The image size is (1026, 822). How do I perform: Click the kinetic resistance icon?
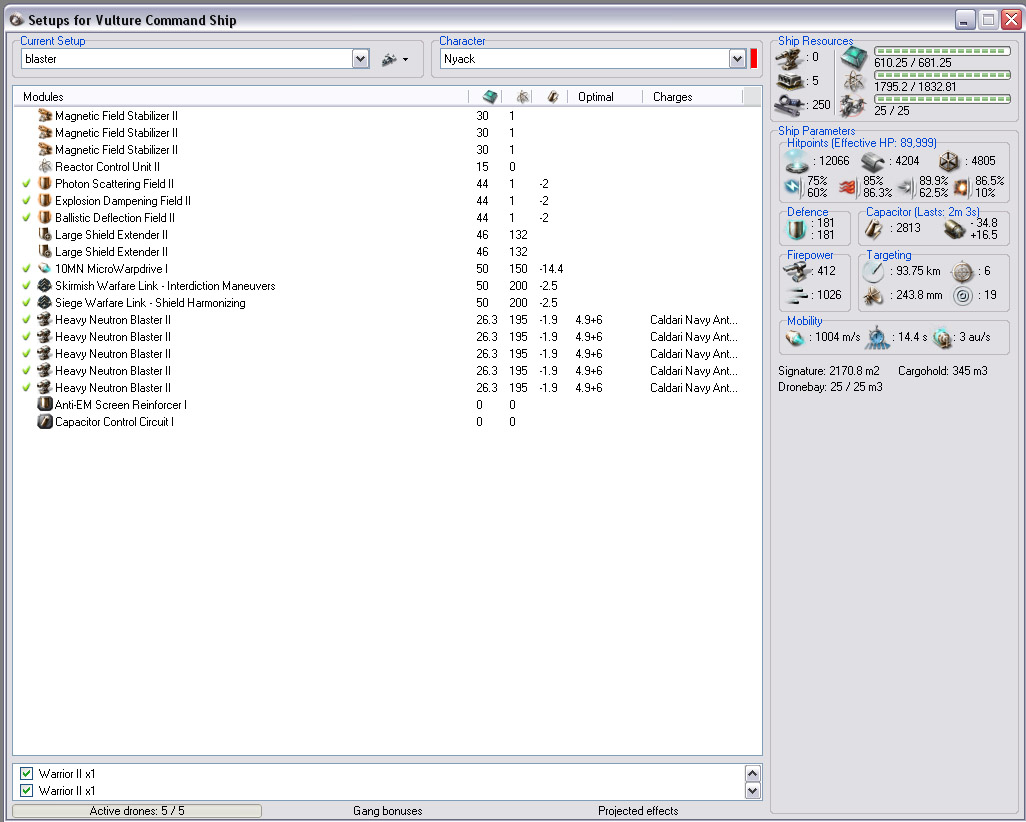[x=906, y=188]
